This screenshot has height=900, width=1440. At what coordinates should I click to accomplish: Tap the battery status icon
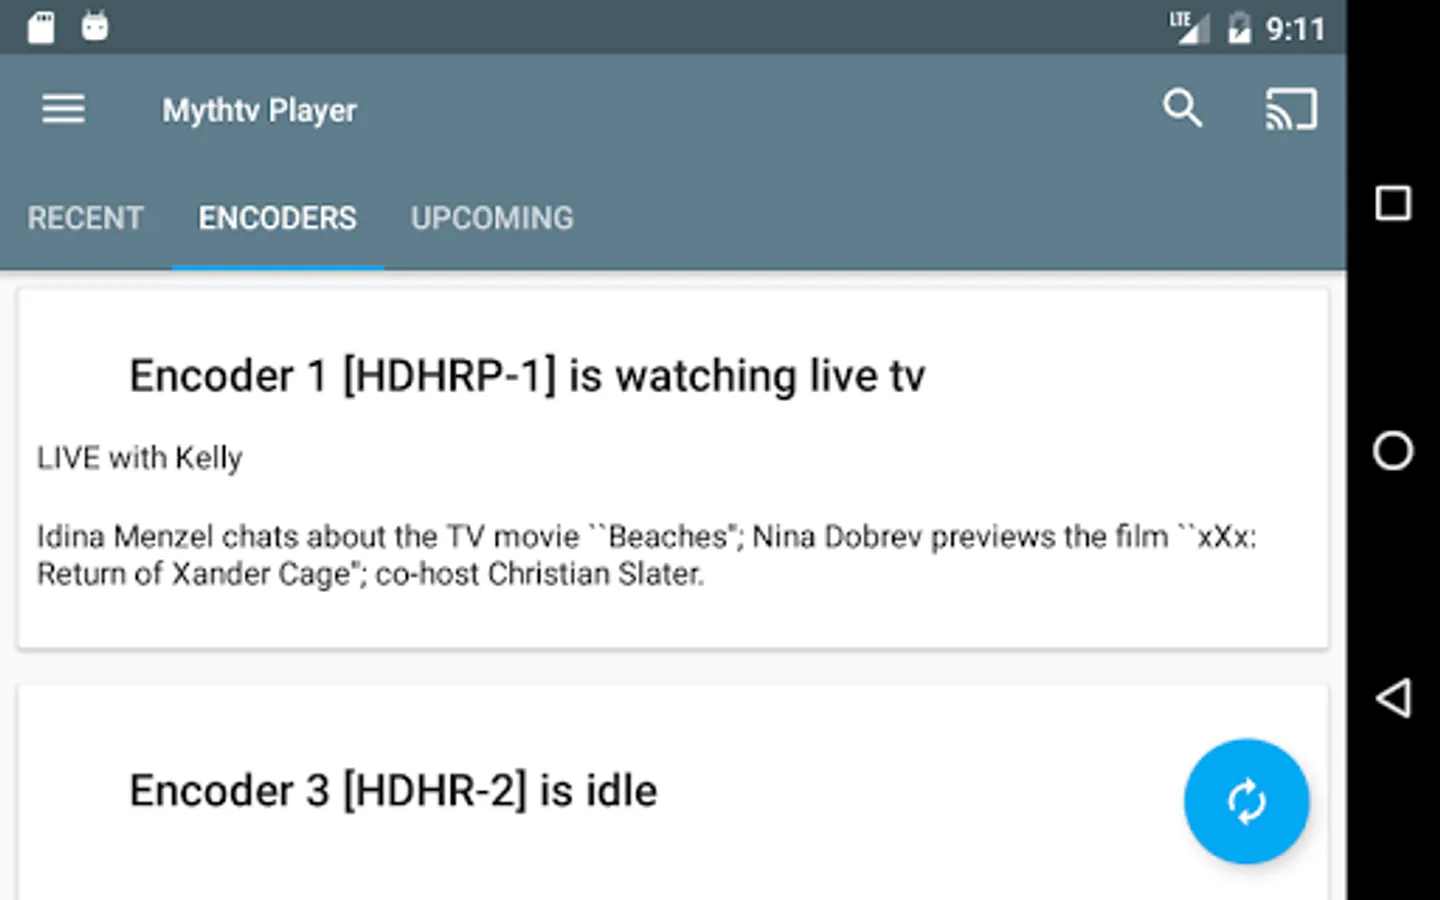click(1239, 27)
